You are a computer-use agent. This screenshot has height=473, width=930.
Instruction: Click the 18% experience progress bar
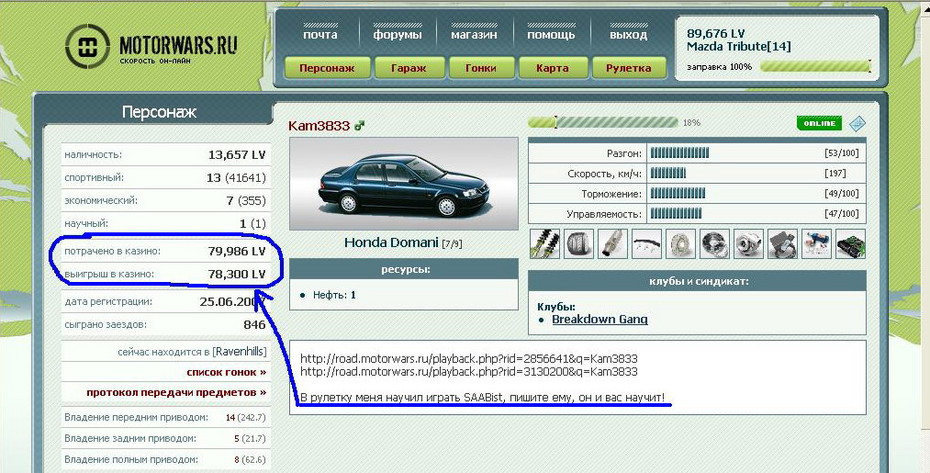click(603, 122)
